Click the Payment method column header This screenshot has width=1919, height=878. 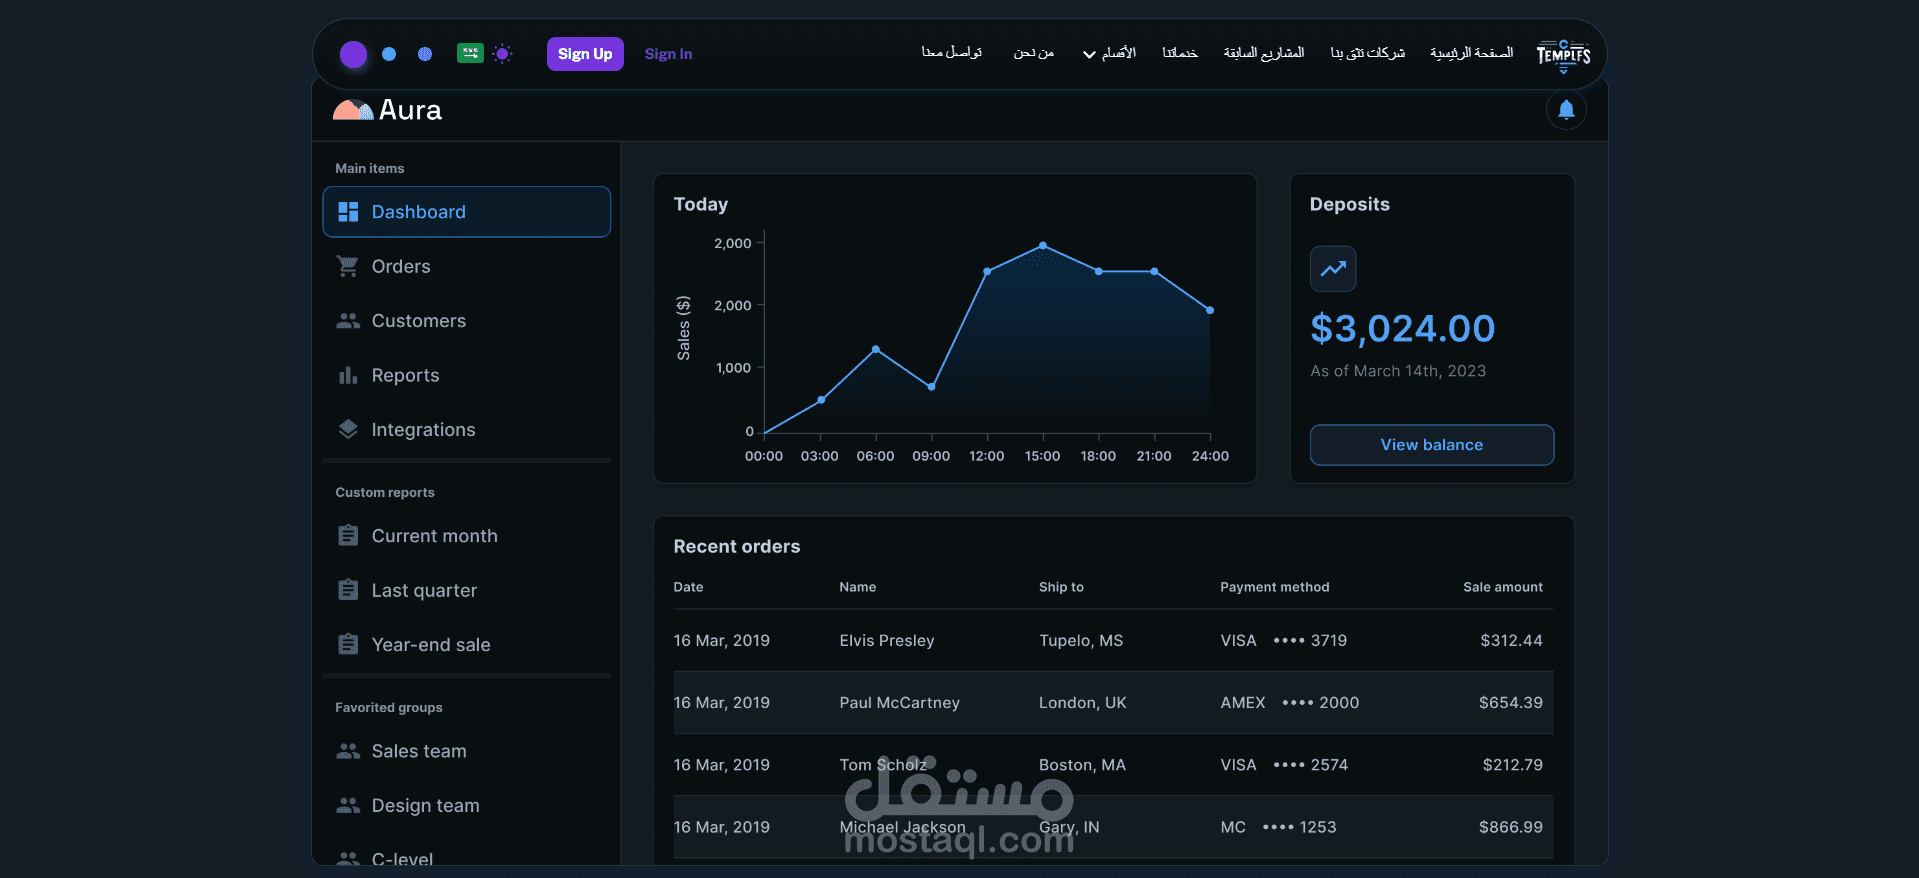tap(1274, 587)
